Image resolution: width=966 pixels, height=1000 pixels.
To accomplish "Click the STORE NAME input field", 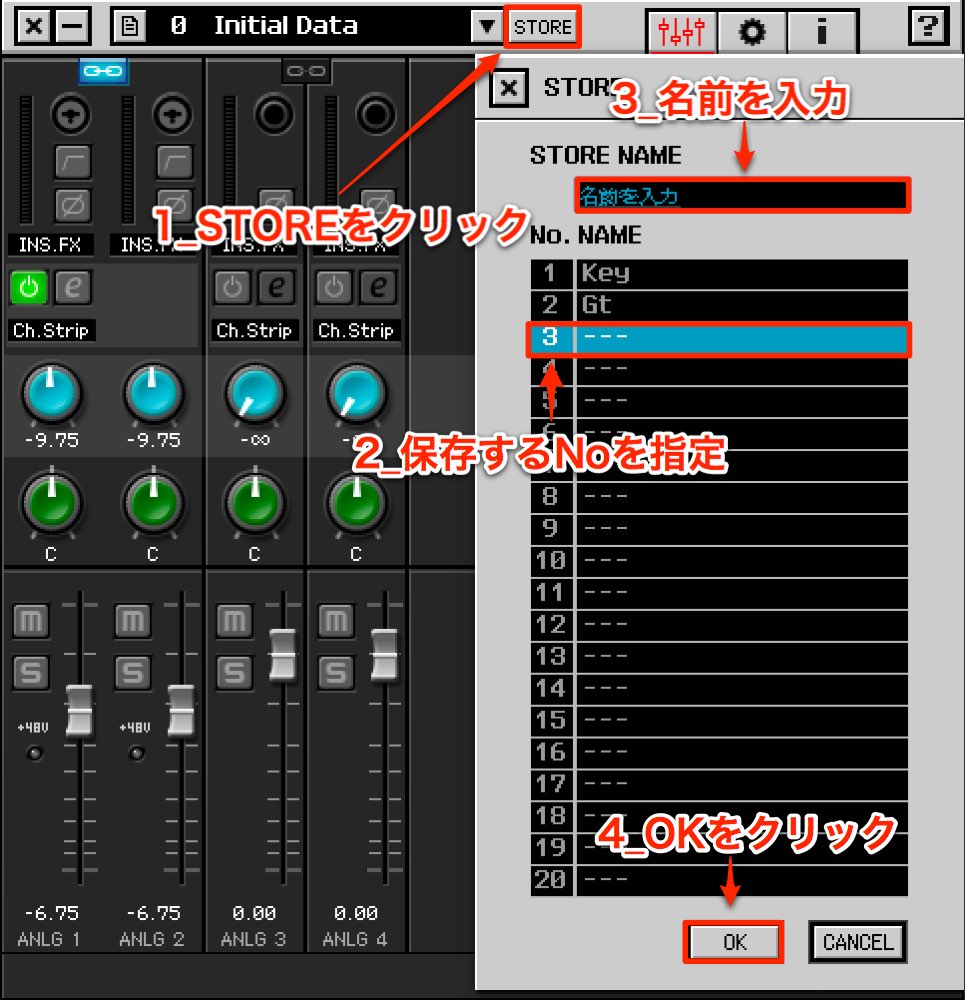I will 742,195.
